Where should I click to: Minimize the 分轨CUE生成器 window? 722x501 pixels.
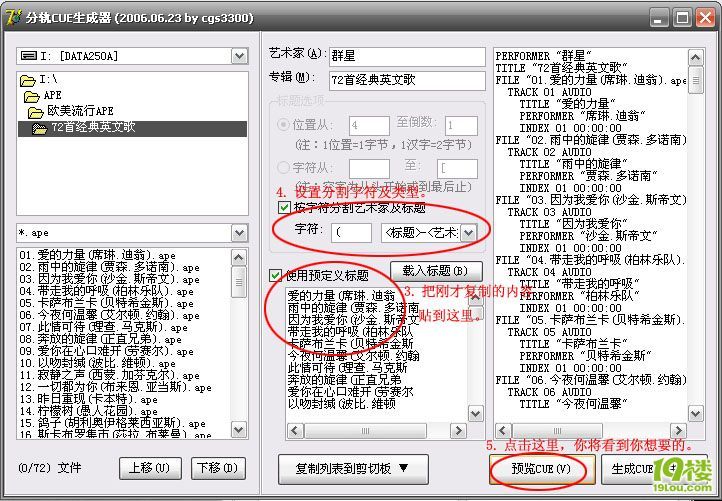(659, 18)
